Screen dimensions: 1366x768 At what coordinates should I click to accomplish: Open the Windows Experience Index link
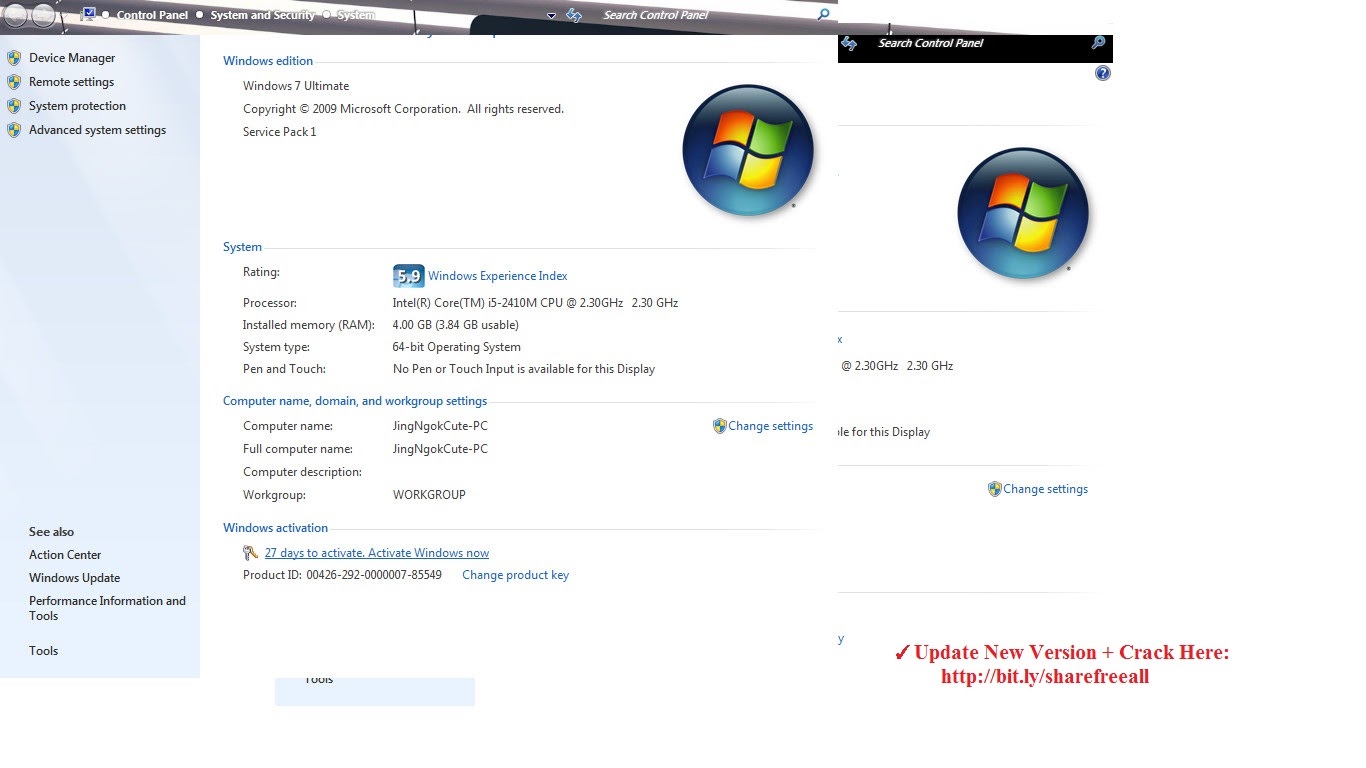(498, 276)
